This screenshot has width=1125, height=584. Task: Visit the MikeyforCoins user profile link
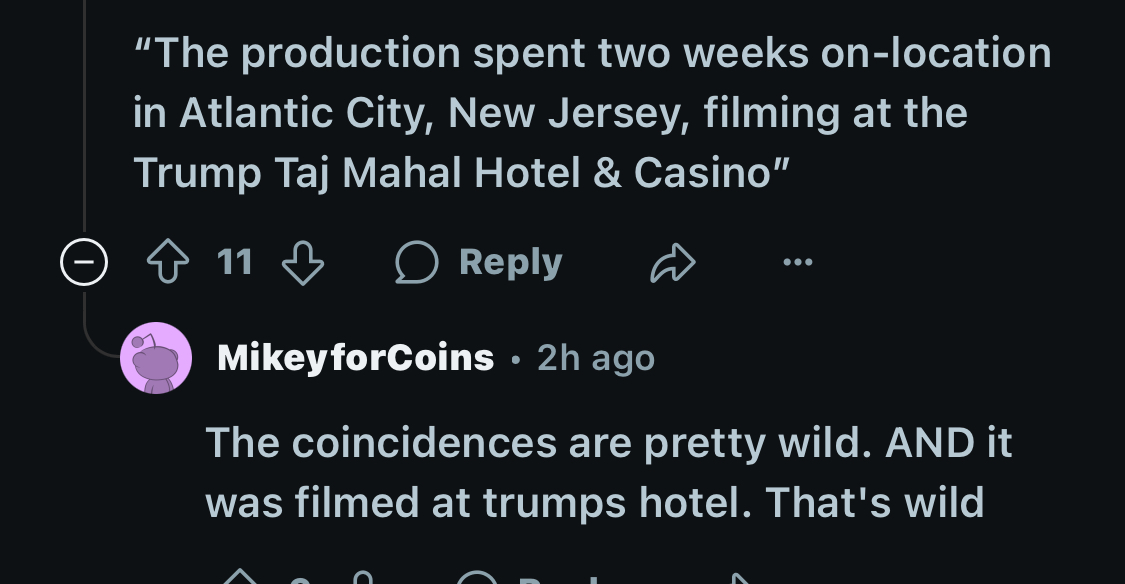[x=355, y=357]
